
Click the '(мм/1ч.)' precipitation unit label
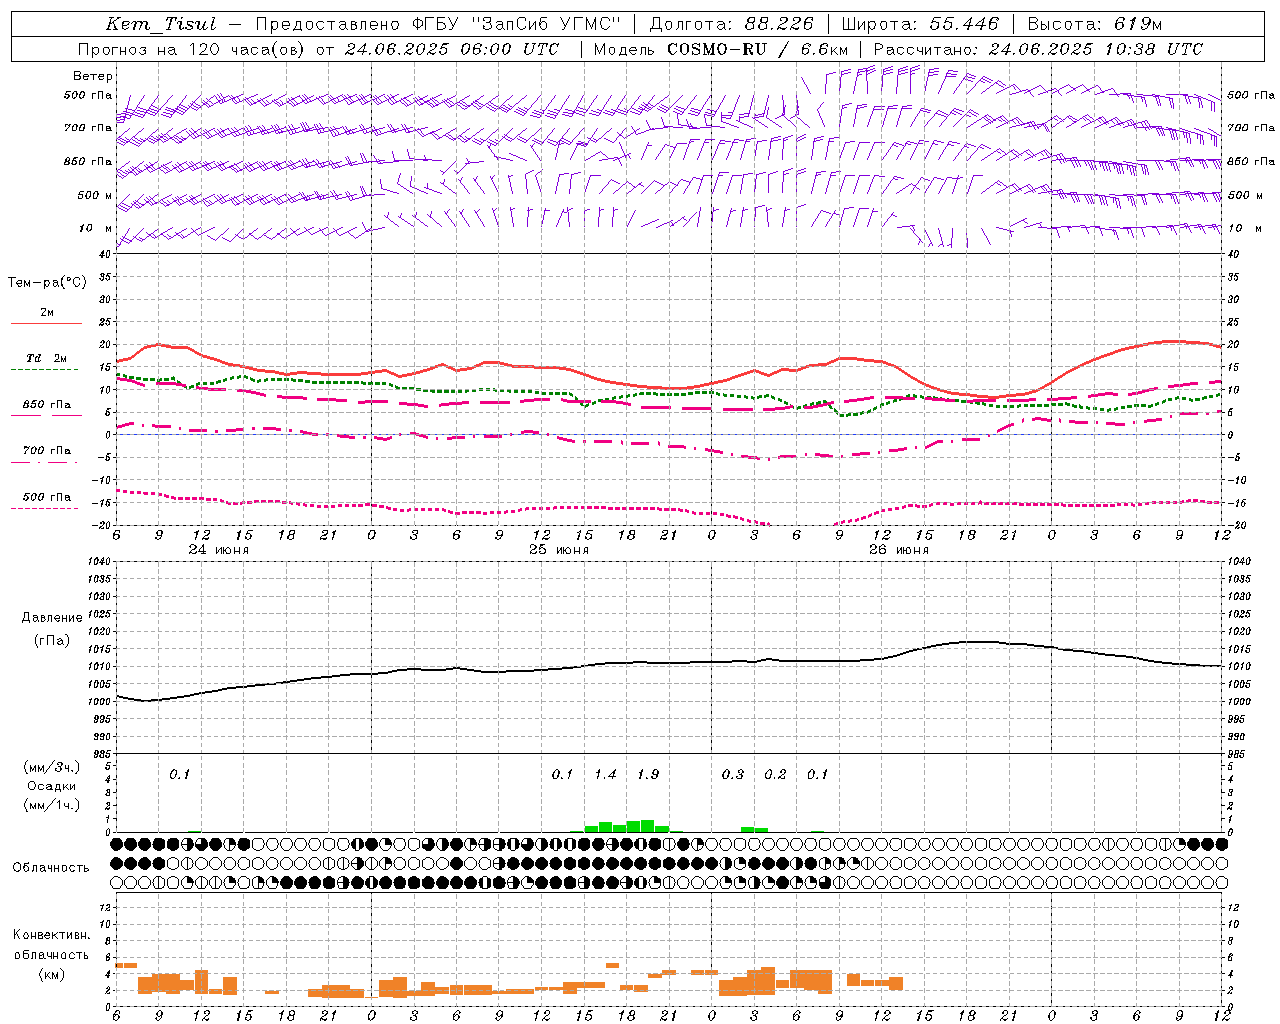(x=52, y=805)
